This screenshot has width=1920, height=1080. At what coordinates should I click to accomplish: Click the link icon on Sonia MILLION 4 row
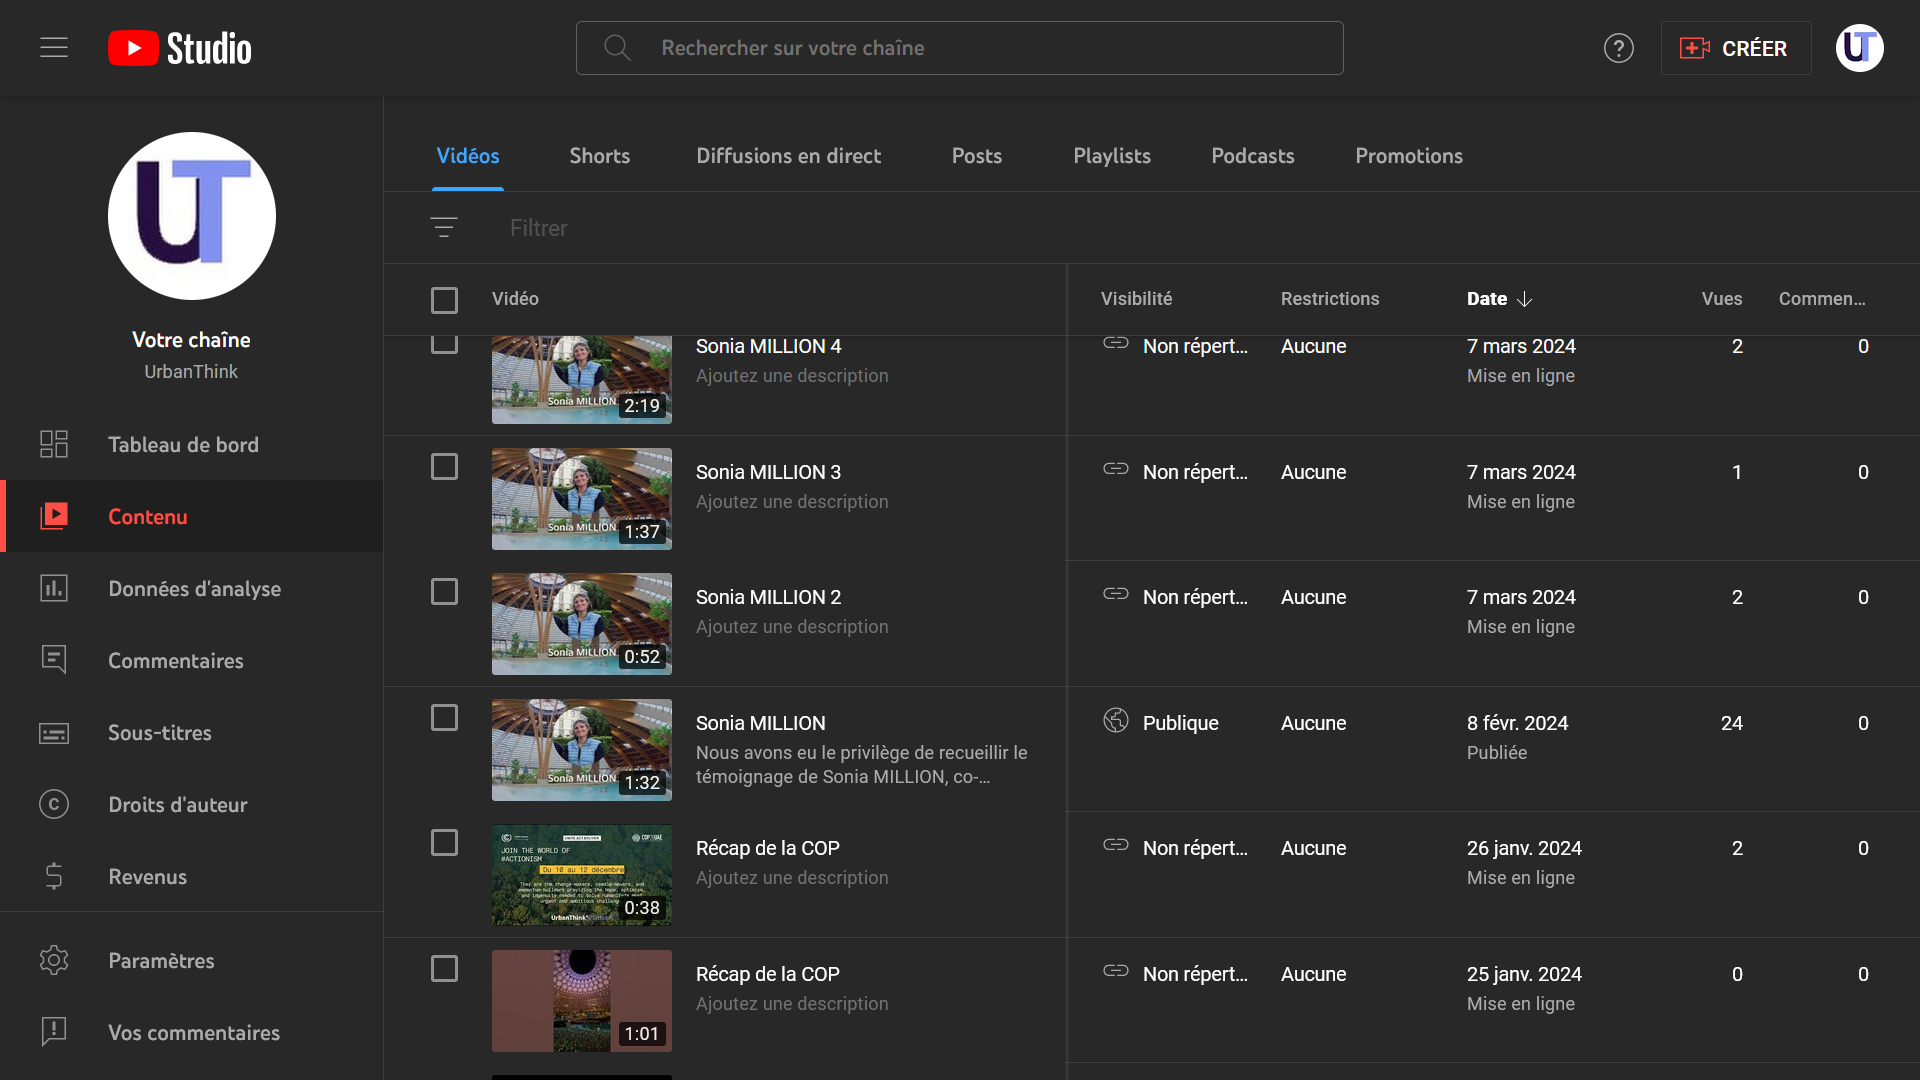(x=1116, y=343)
